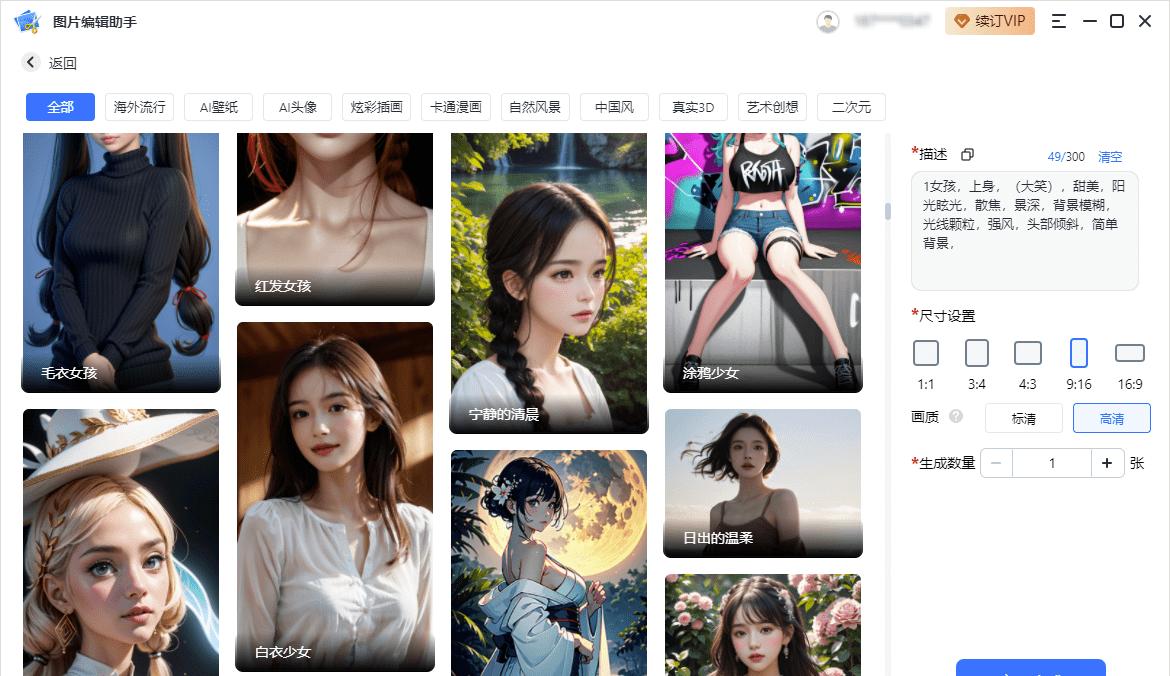Image resolution: width=1170 pixels, height=676 pixels.
Task: Open the hamburger menu in title bar
Action: click(x=1058, y=21)
